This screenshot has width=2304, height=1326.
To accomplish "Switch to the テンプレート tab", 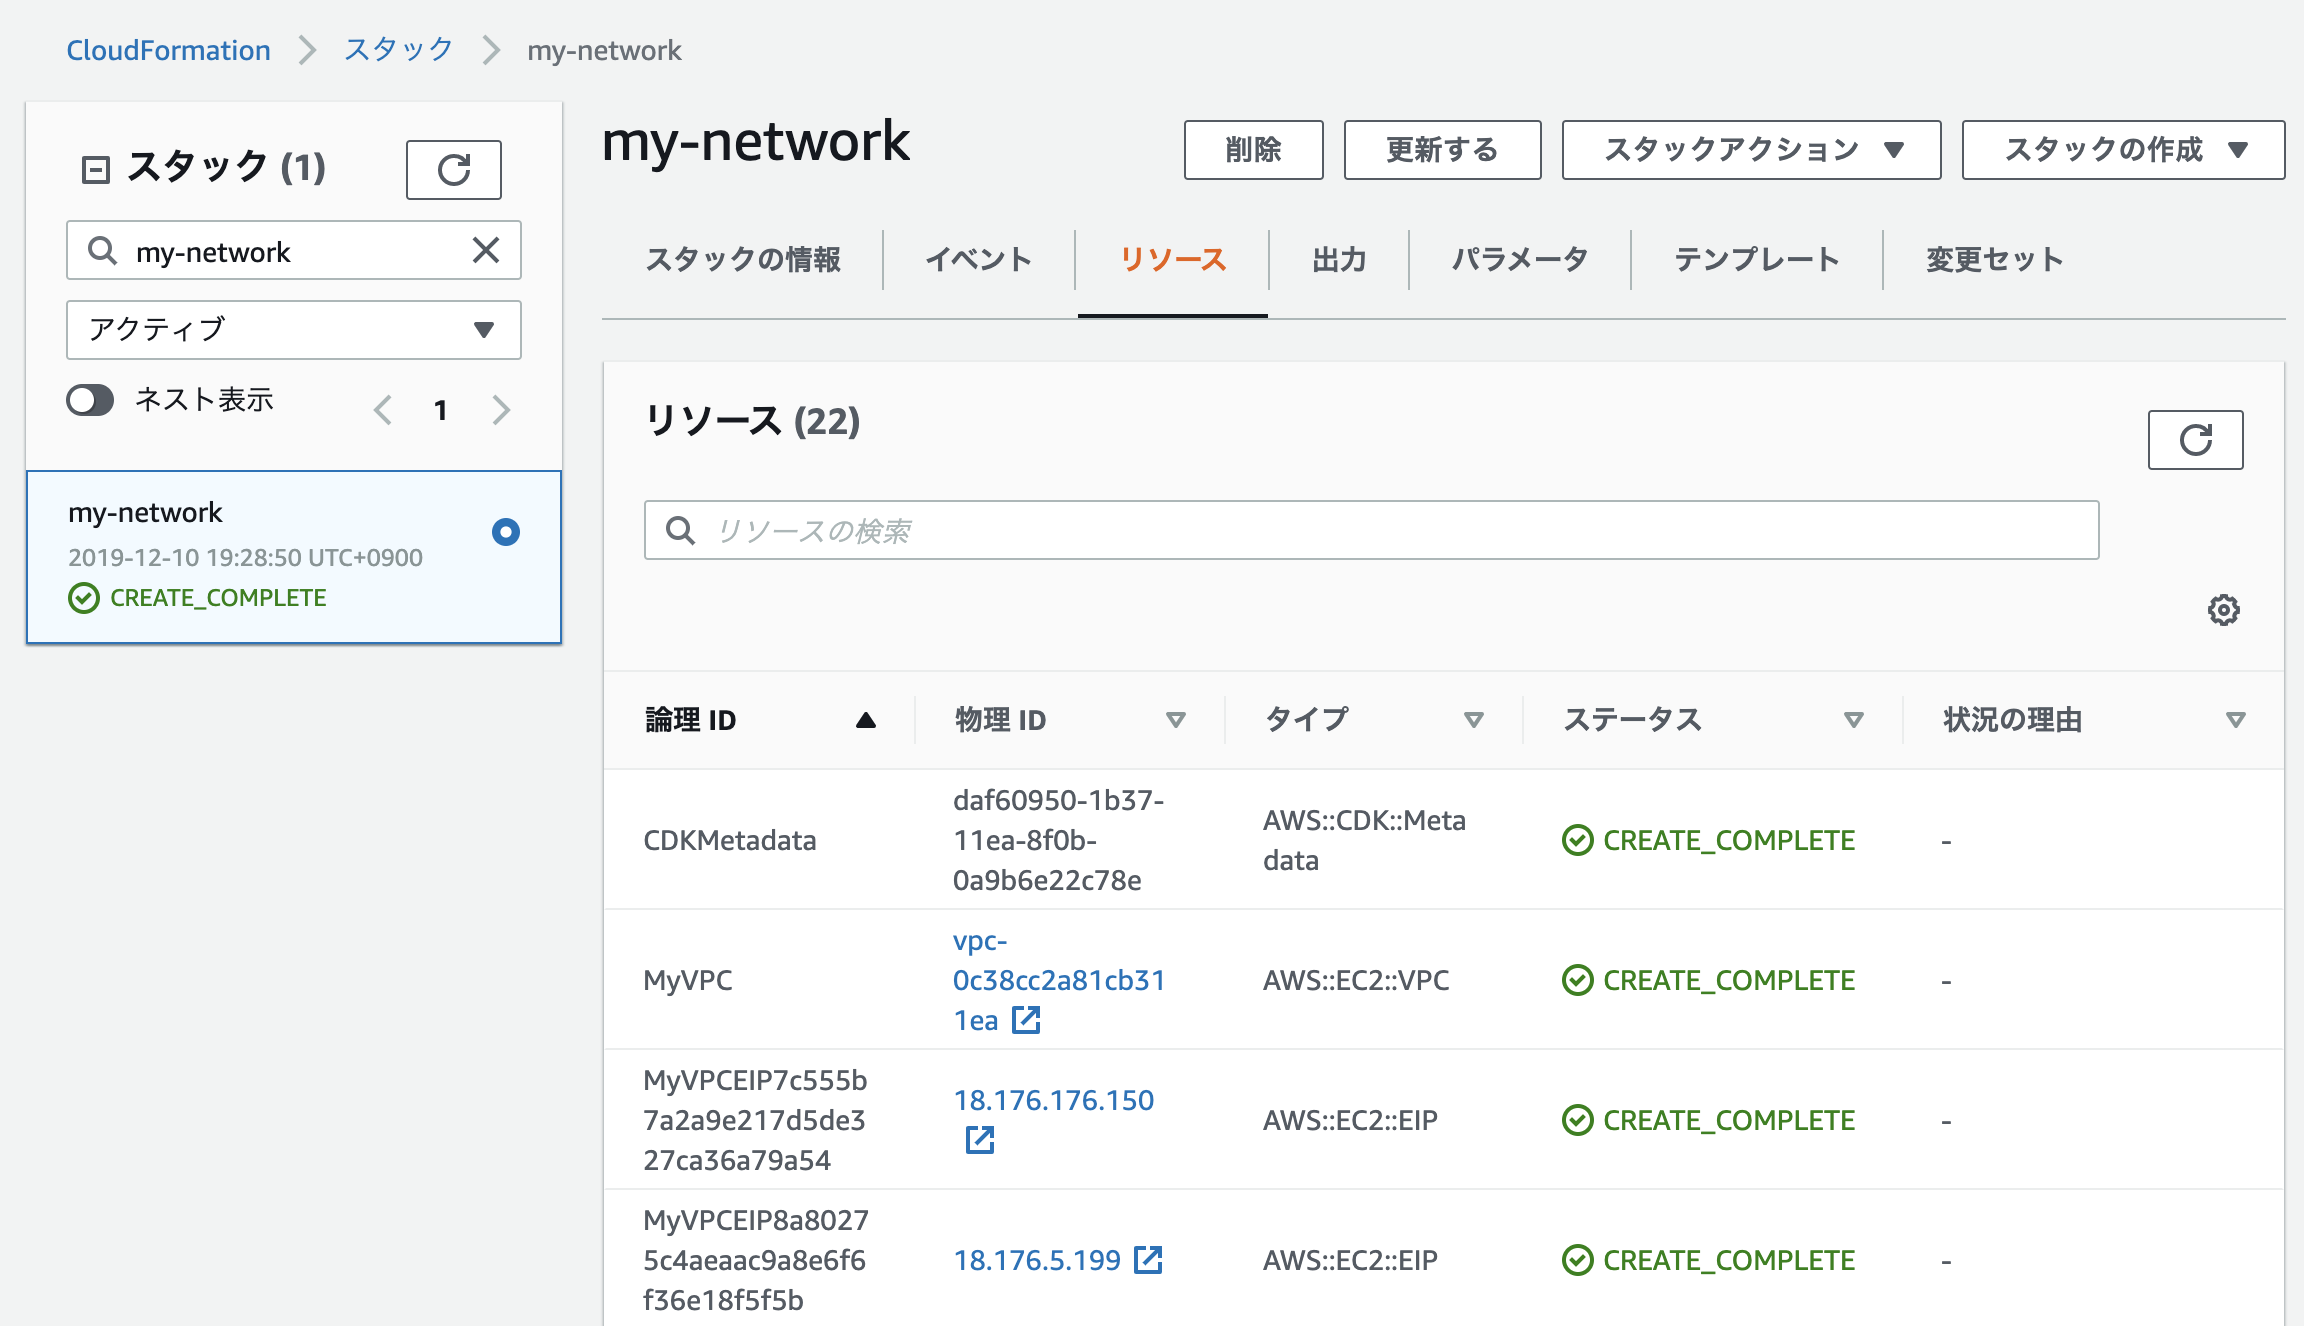I will (1756, 260).
